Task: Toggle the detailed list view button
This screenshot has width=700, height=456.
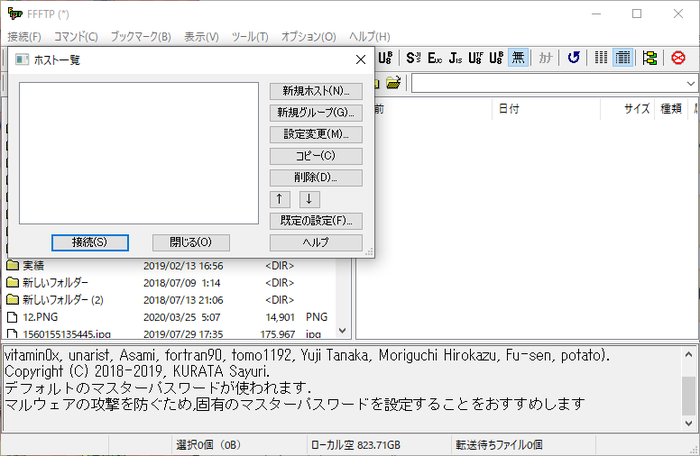Action: click(x=623, y=58)
